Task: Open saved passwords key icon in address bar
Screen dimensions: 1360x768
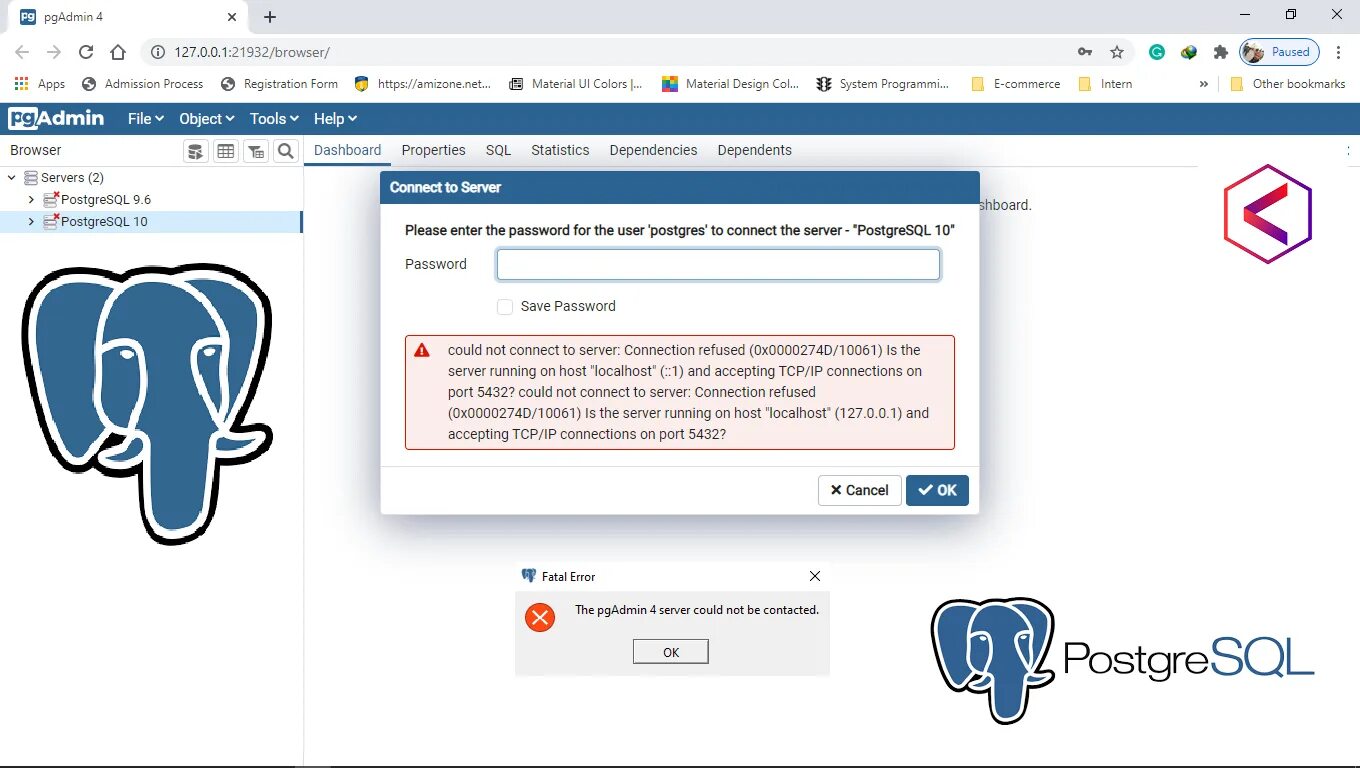Action: pos(1085,52)
